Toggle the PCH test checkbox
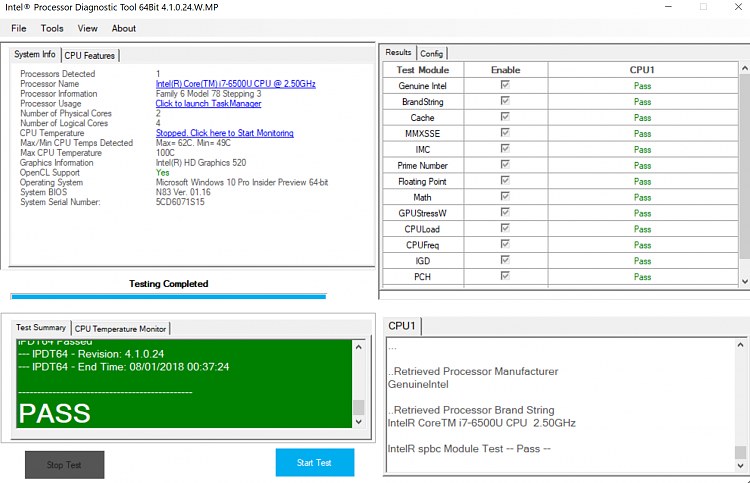 [x=505, y=275]
